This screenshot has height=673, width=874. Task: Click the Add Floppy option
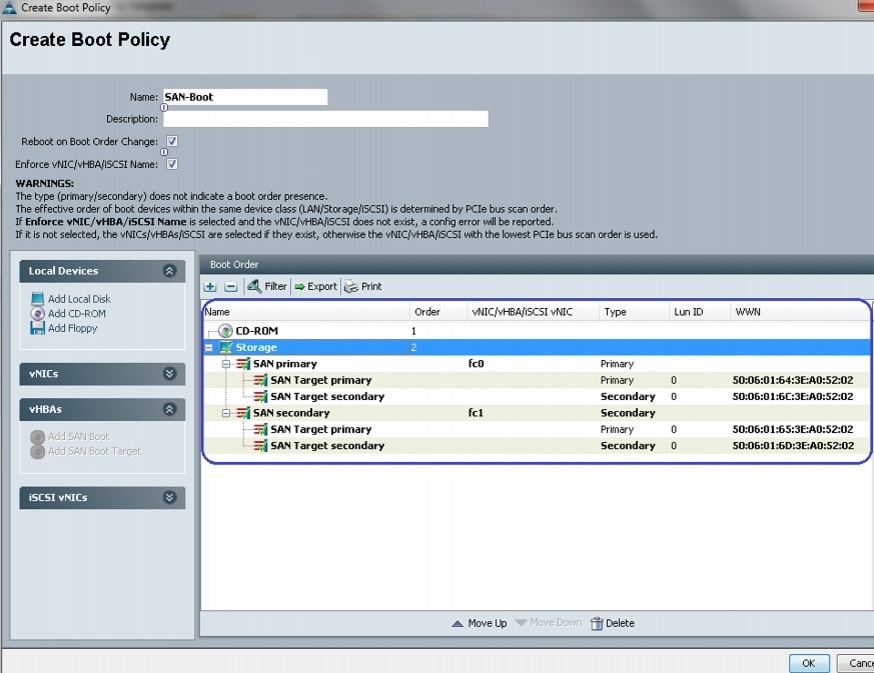tap(72, 328)
